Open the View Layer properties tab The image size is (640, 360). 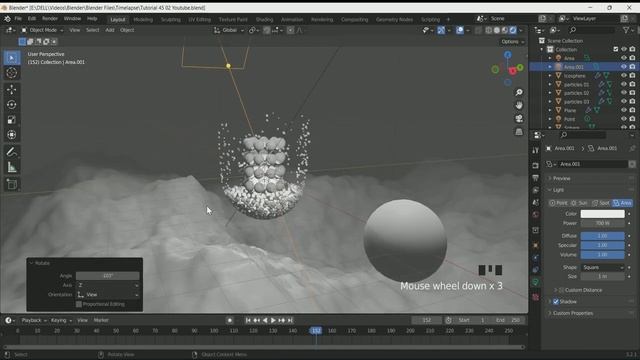click(536, 190)
